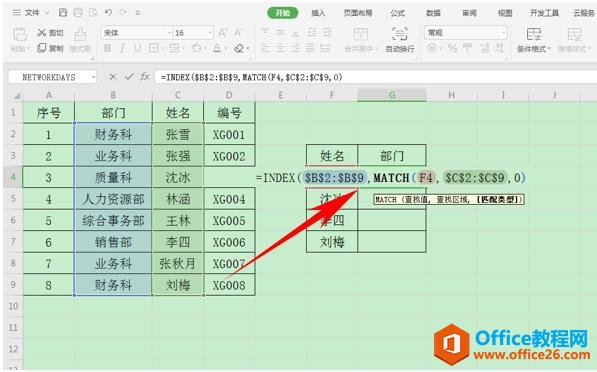Expand the 合并居中 dropdown arrow
This screenshot has height=372, width=597.
pyautogui.click(x=376, y=49)
